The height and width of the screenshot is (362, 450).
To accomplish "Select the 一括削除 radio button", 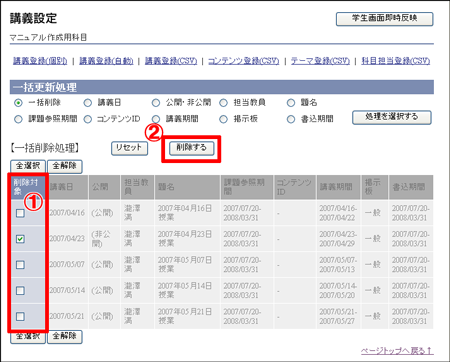I will pos(18,103).
